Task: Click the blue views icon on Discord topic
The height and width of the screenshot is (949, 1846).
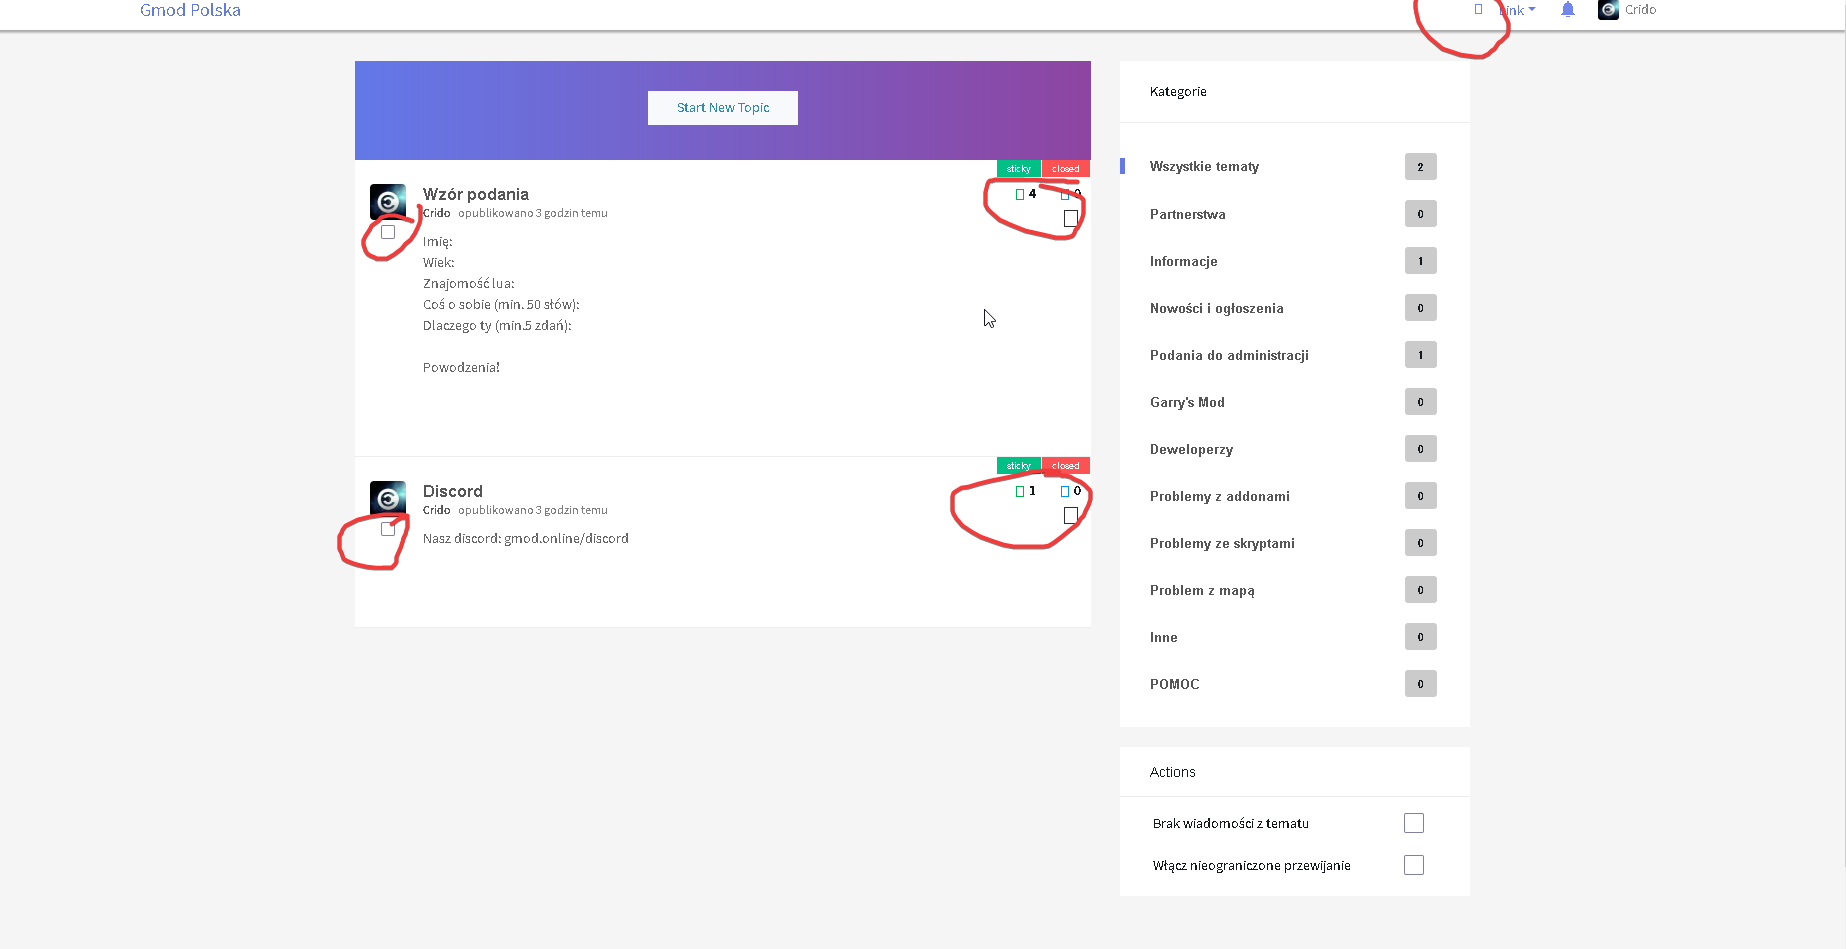Action: coord(1062,491)
